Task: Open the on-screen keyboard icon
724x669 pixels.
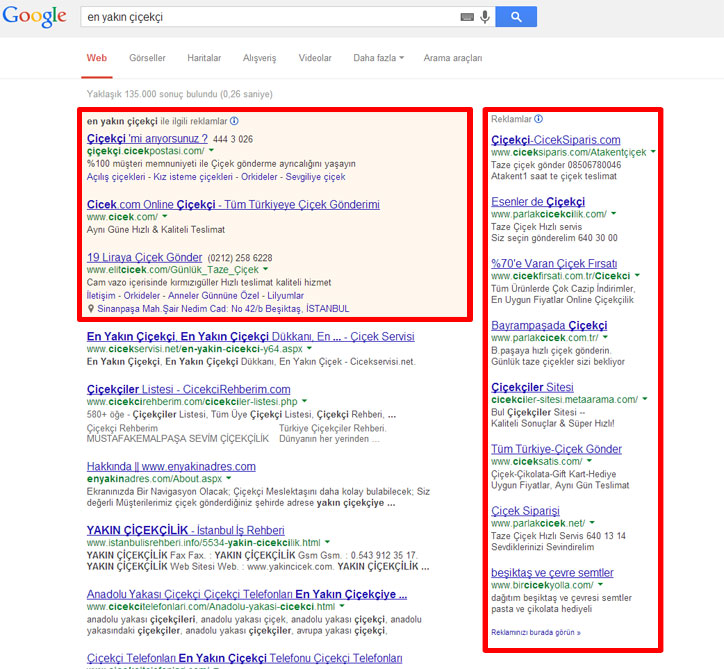Action: point(467,17)
